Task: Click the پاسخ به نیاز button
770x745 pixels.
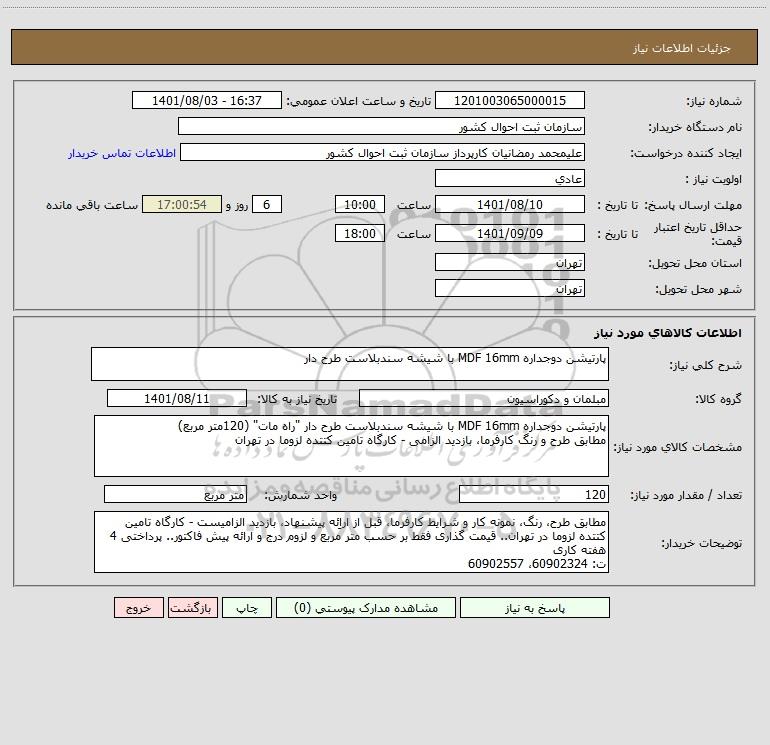Action: pos(535,608)
